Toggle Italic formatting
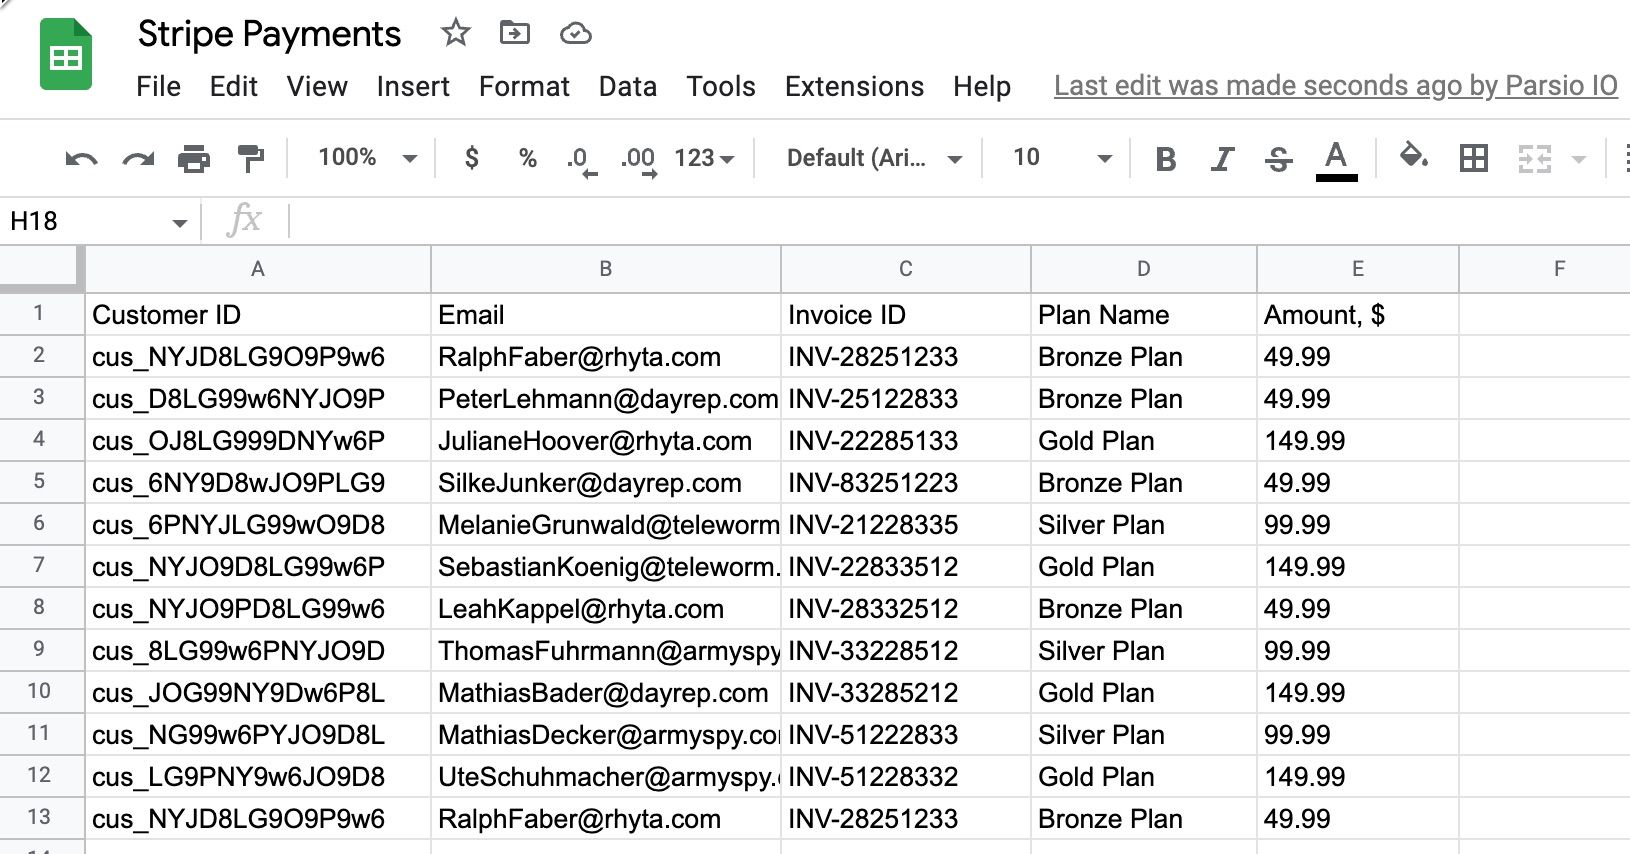This screenshot has height=854, width=1630. coord(1221,159)
